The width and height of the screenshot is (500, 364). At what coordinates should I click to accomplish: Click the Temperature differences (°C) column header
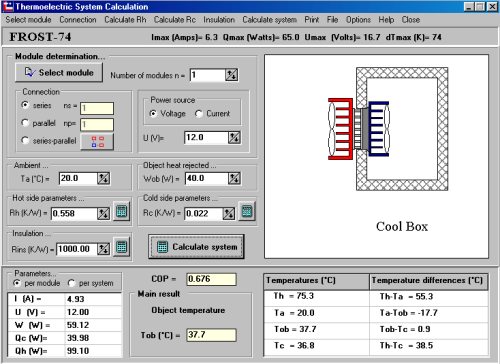click(x=428, y=281)
